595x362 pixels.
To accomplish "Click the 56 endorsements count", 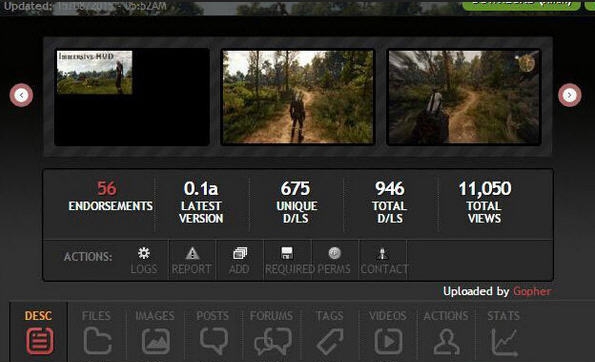I will coord(106,188).
